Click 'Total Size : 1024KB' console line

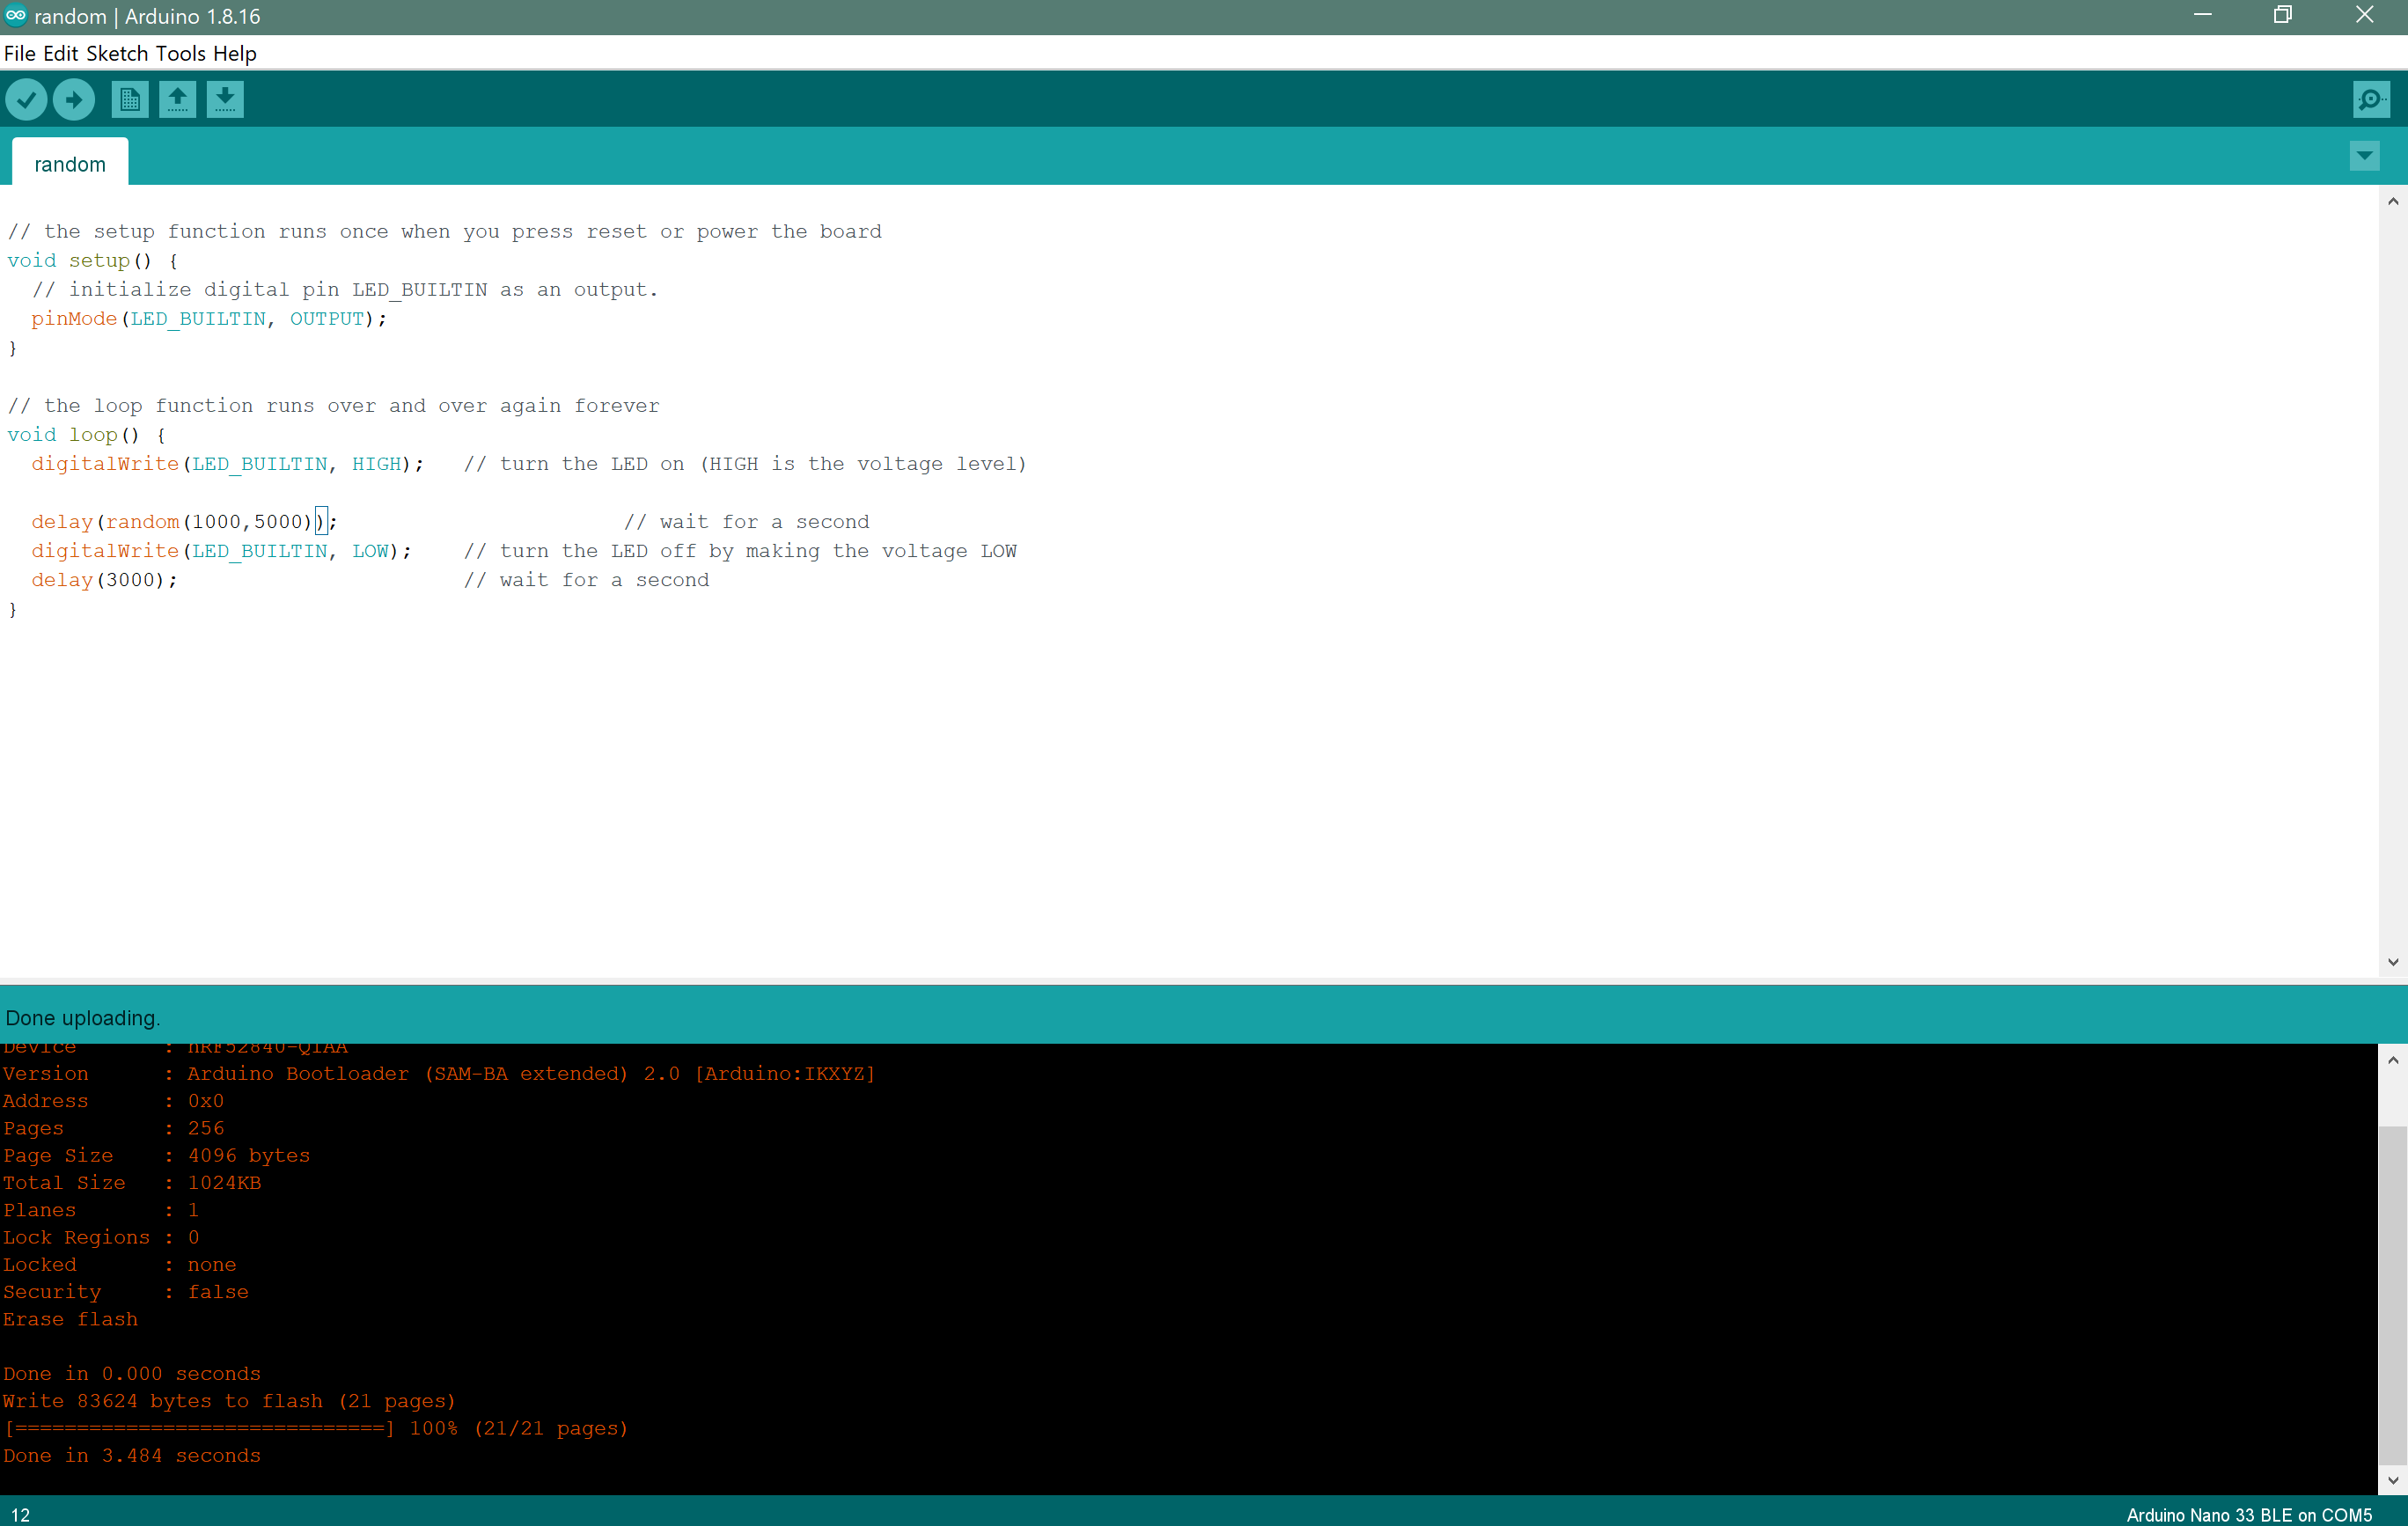click(131, 1183)
